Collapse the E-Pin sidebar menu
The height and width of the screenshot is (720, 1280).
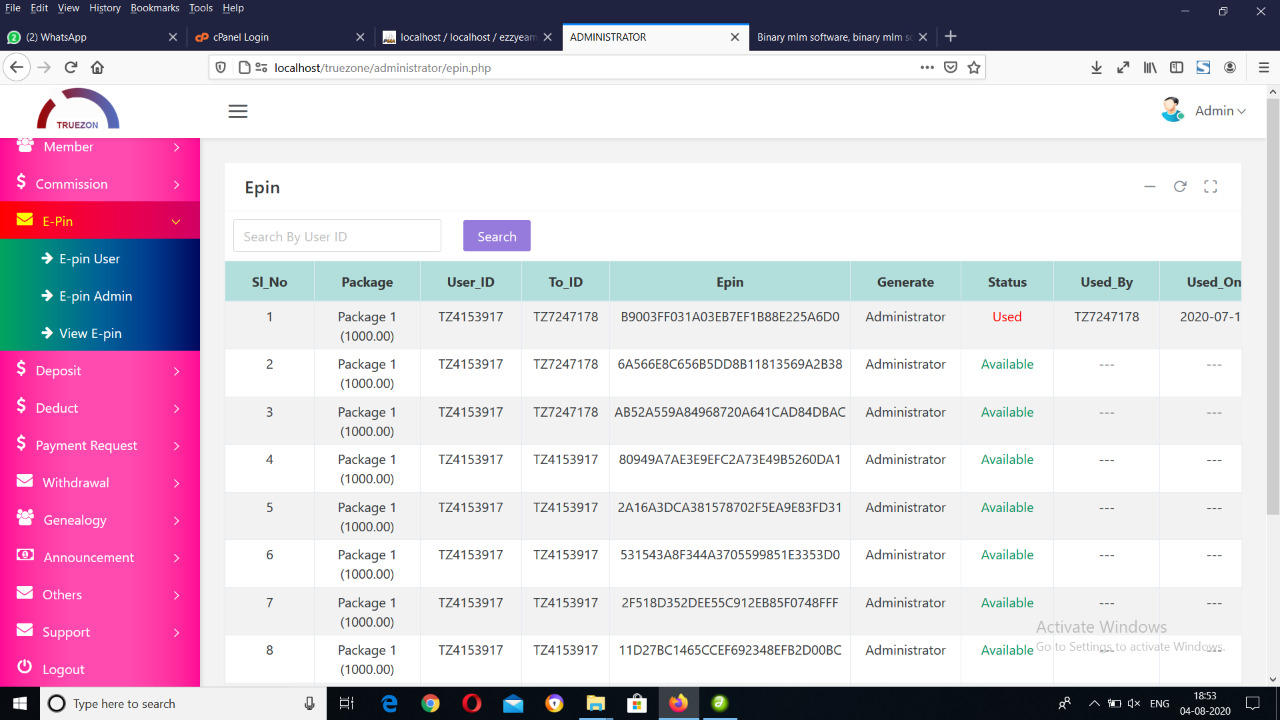[x=100, y=221]
